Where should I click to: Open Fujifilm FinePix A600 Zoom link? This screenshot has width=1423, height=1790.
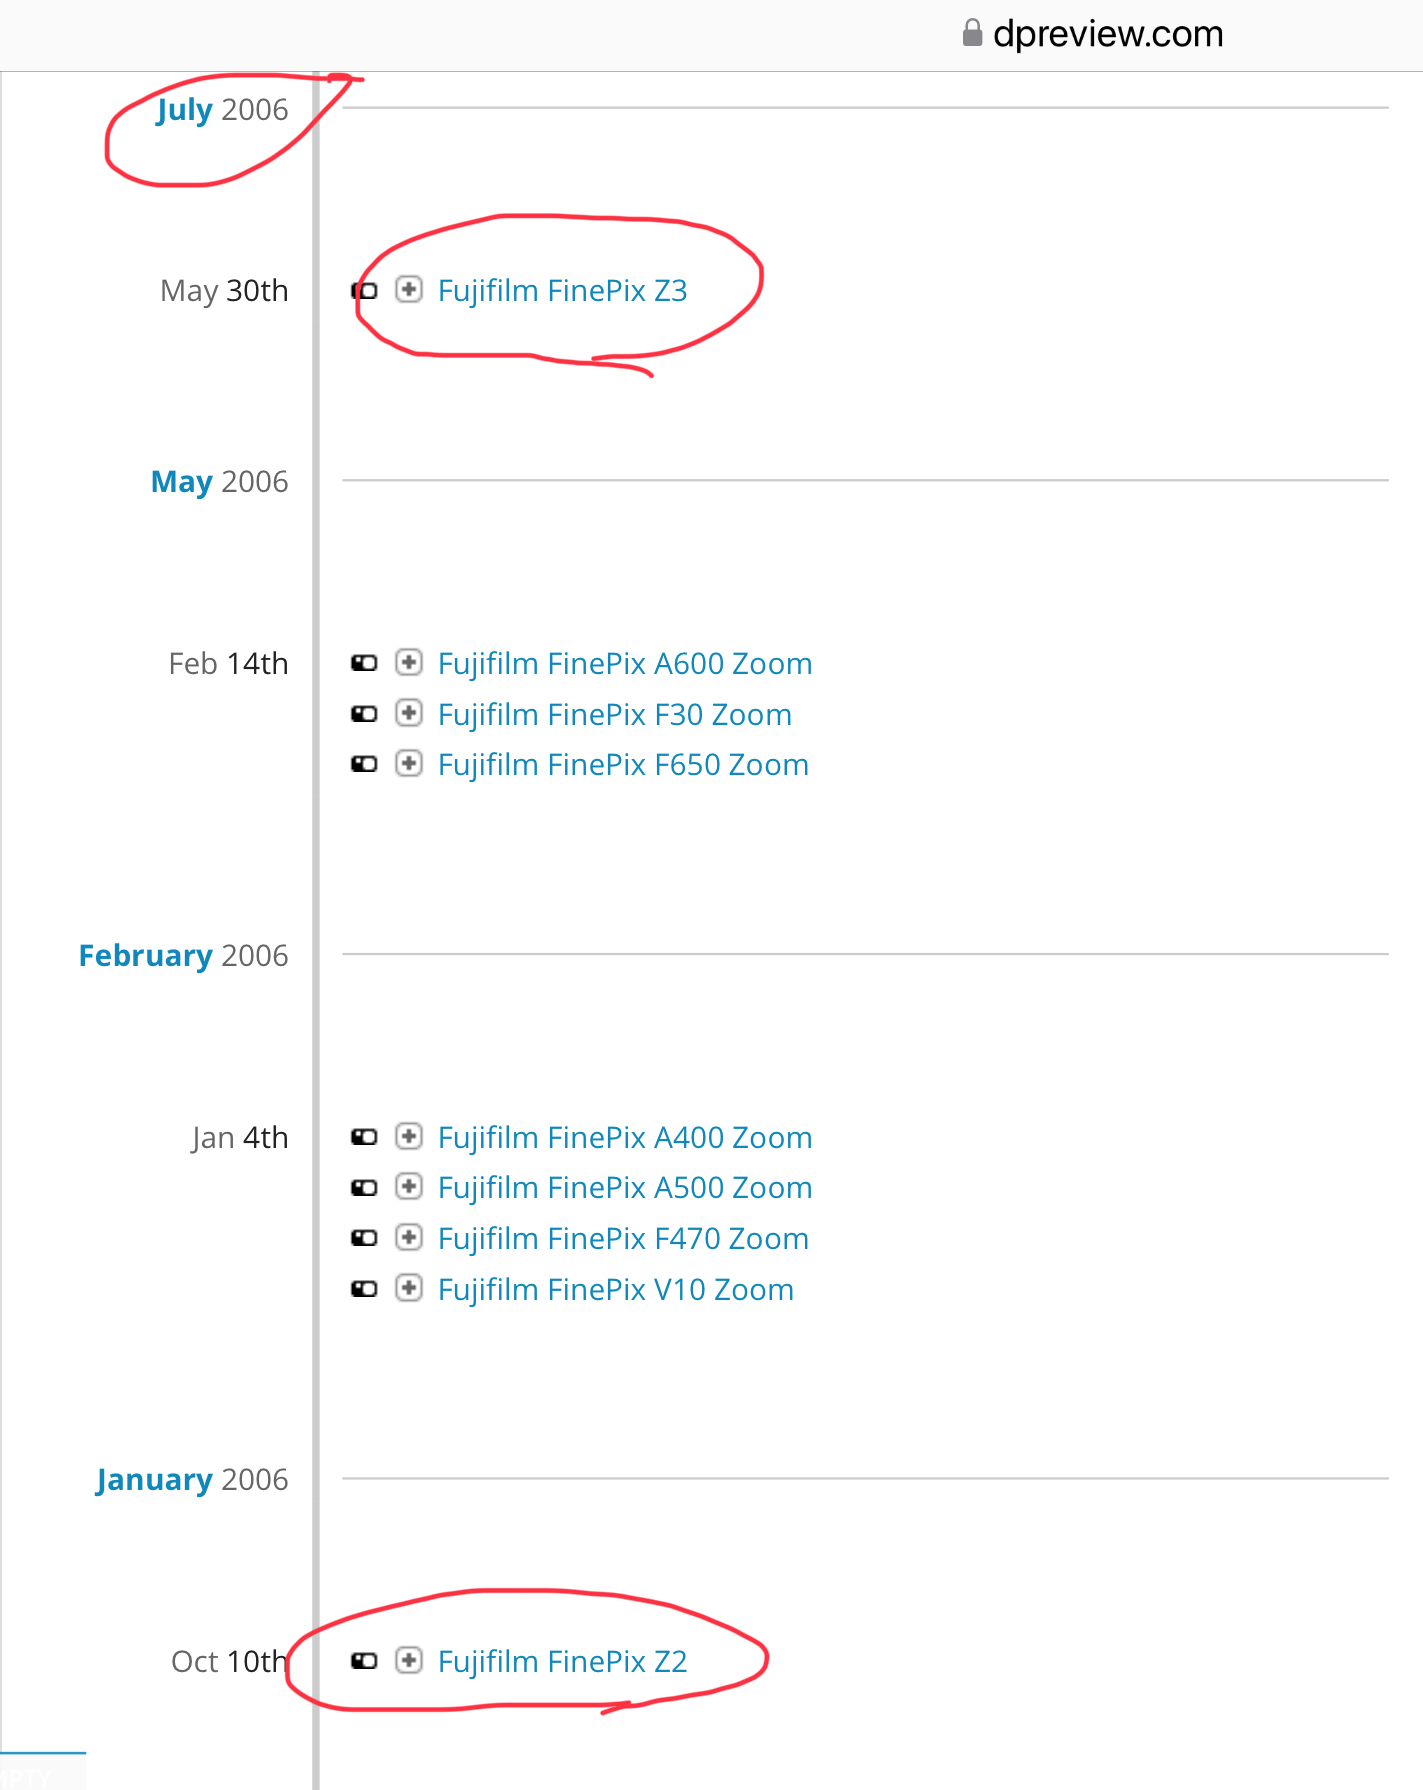coord(625,664)
